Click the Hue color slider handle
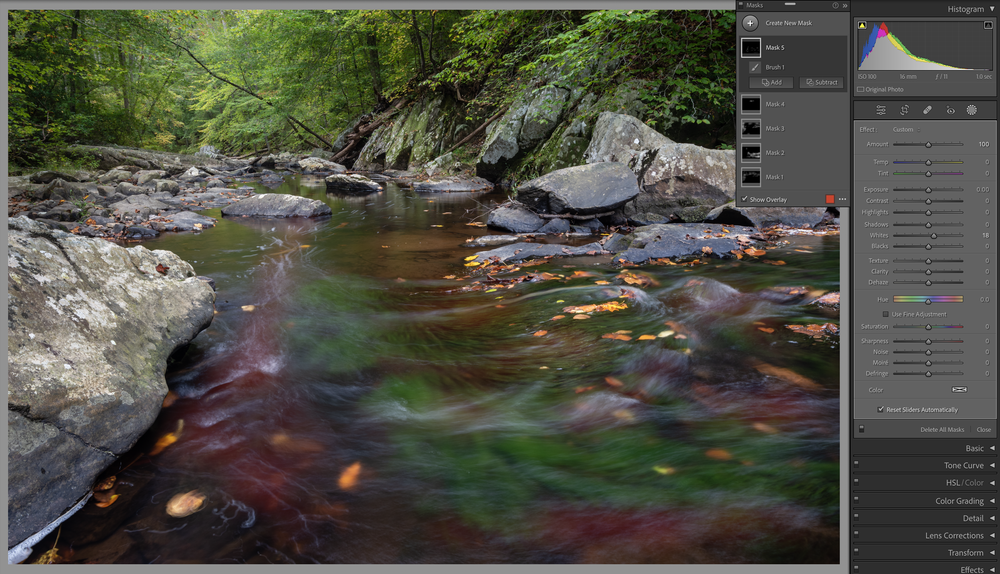 pyautogui.click(x=929, y=300)
